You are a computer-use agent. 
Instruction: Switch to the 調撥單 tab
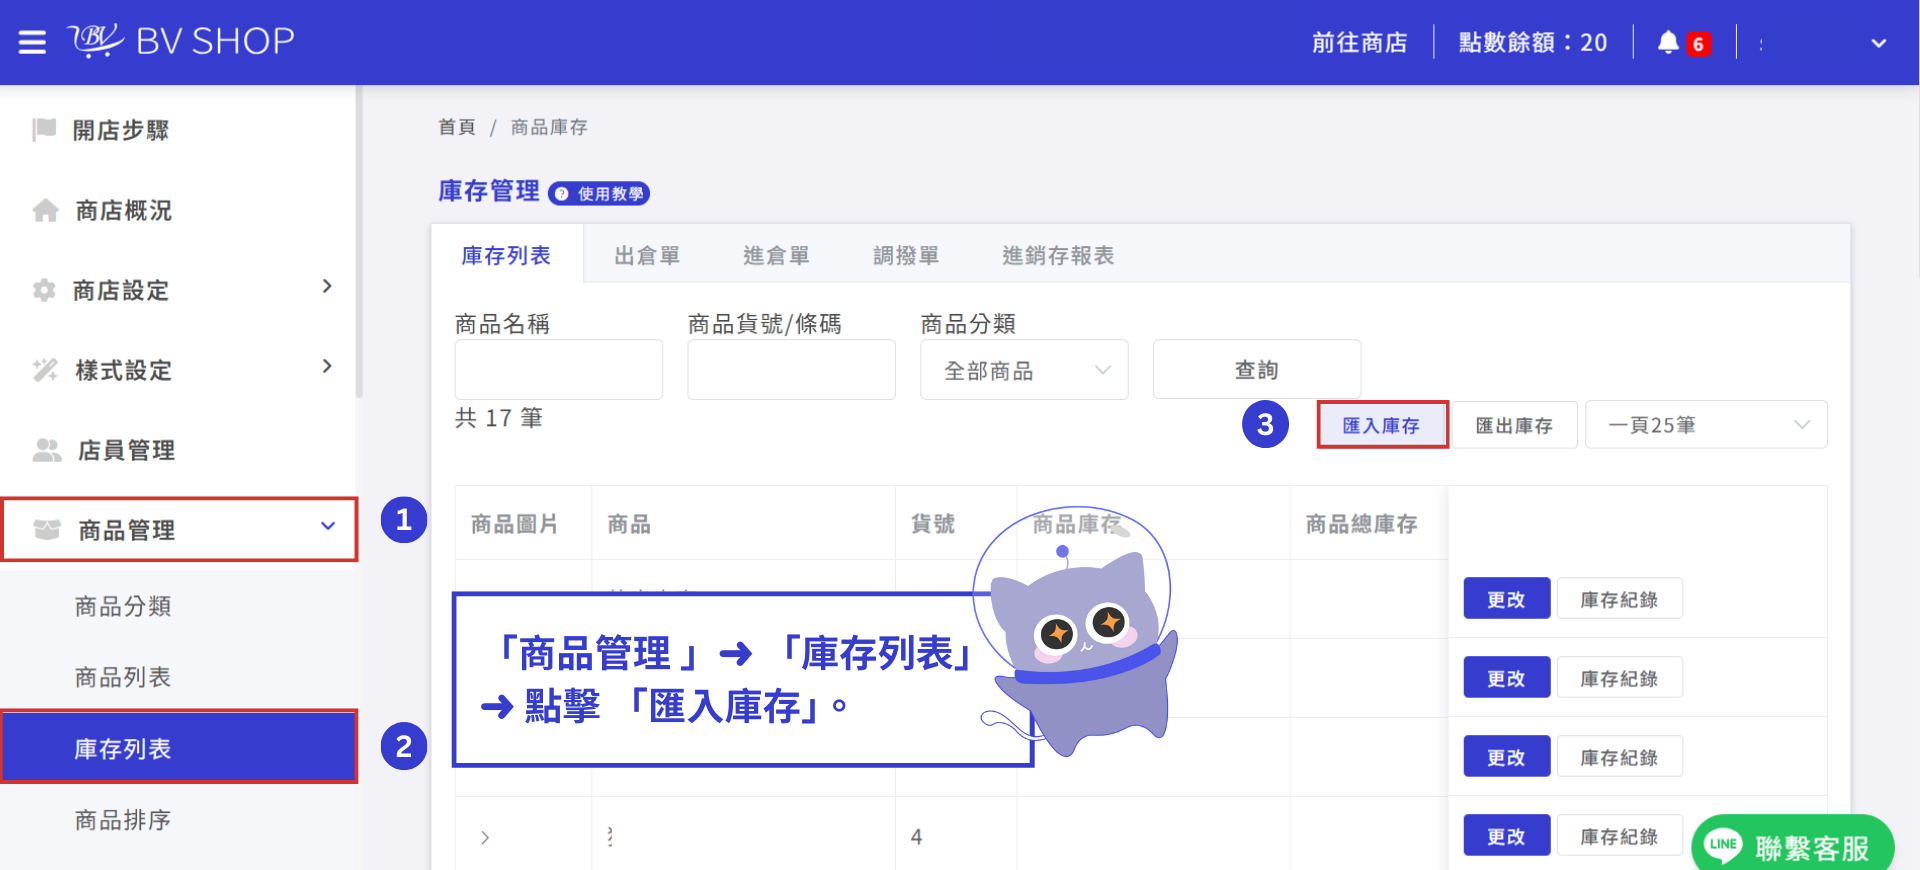906,256
